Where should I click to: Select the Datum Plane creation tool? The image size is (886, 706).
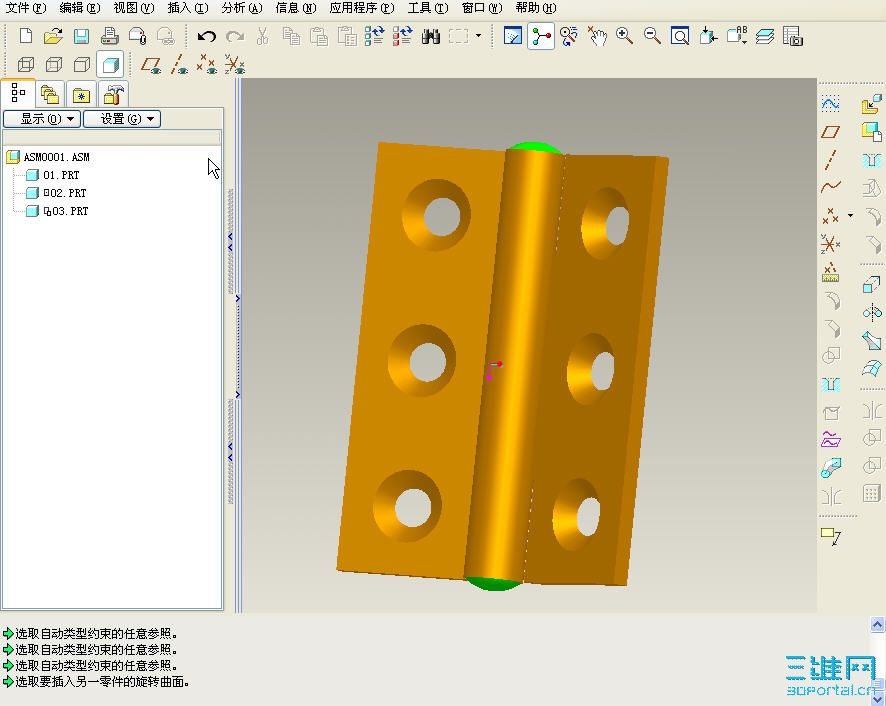point(830,132)
